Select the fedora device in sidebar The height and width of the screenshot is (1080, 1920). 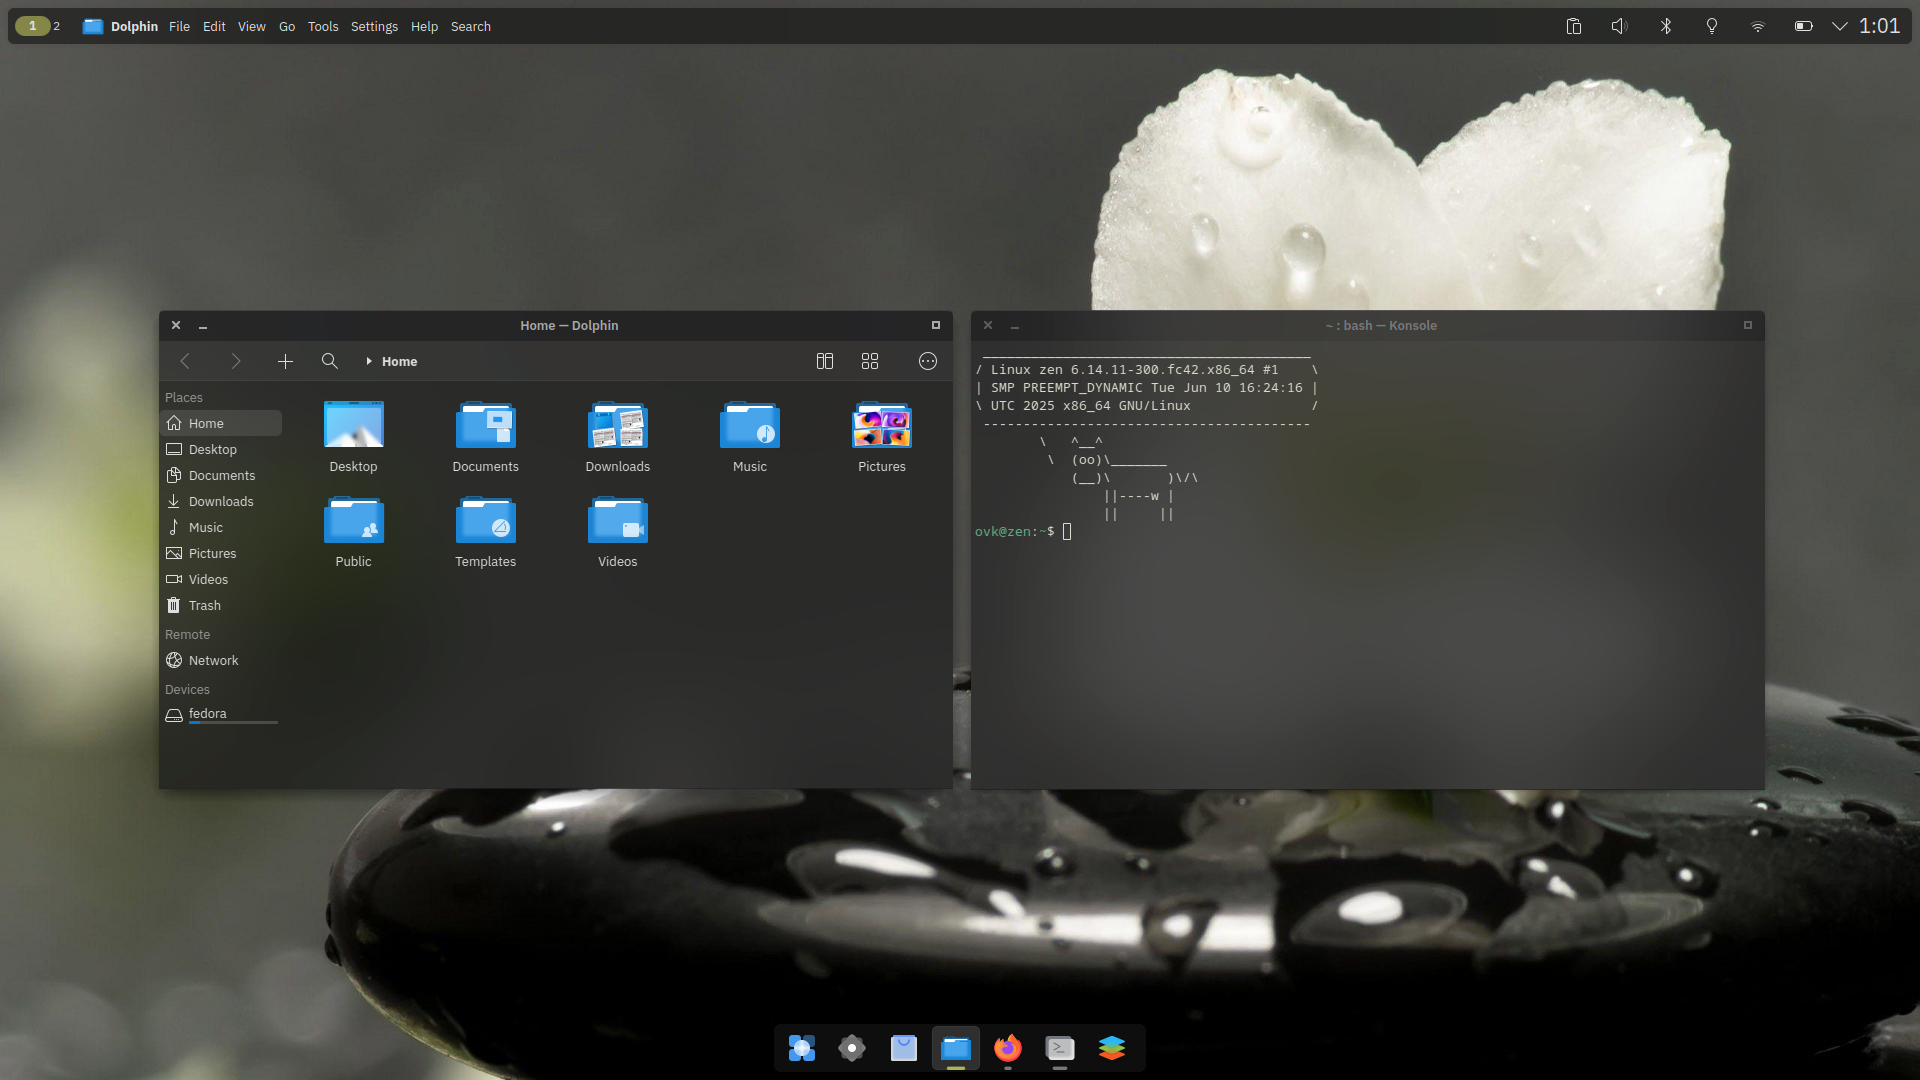point(221,714)
